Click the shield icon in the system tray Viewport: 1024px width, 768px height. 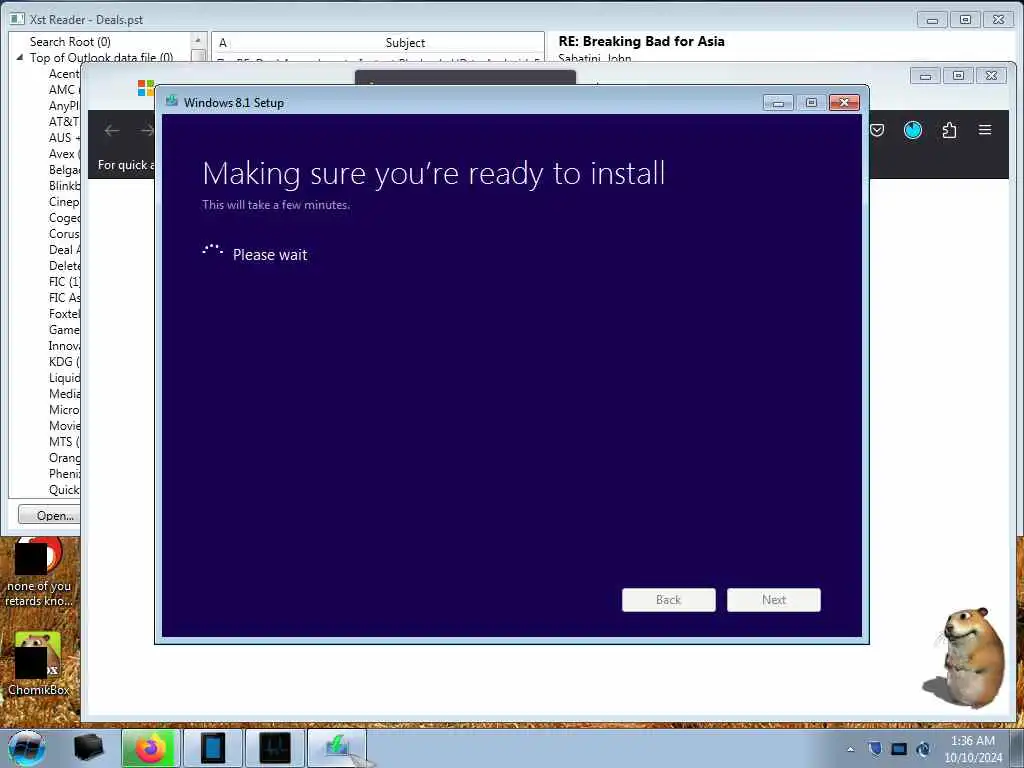pyautogui.click(x=875, y=748)
